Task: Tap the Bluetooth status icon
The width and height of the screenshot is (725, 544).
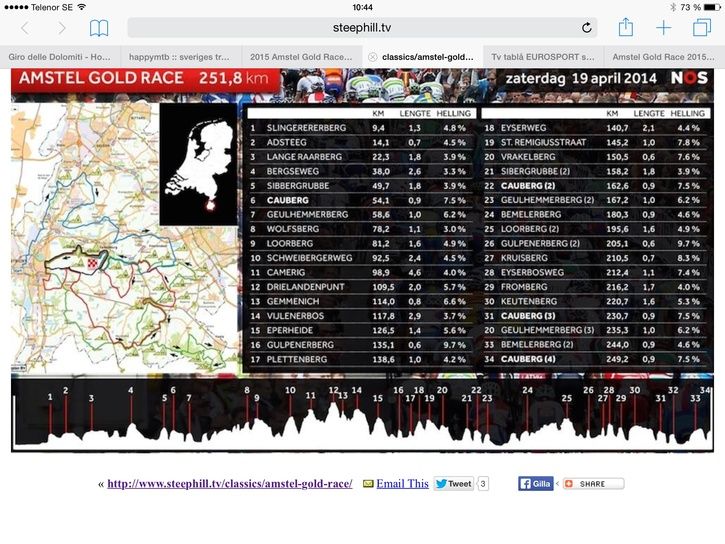Action: (673, 7)
